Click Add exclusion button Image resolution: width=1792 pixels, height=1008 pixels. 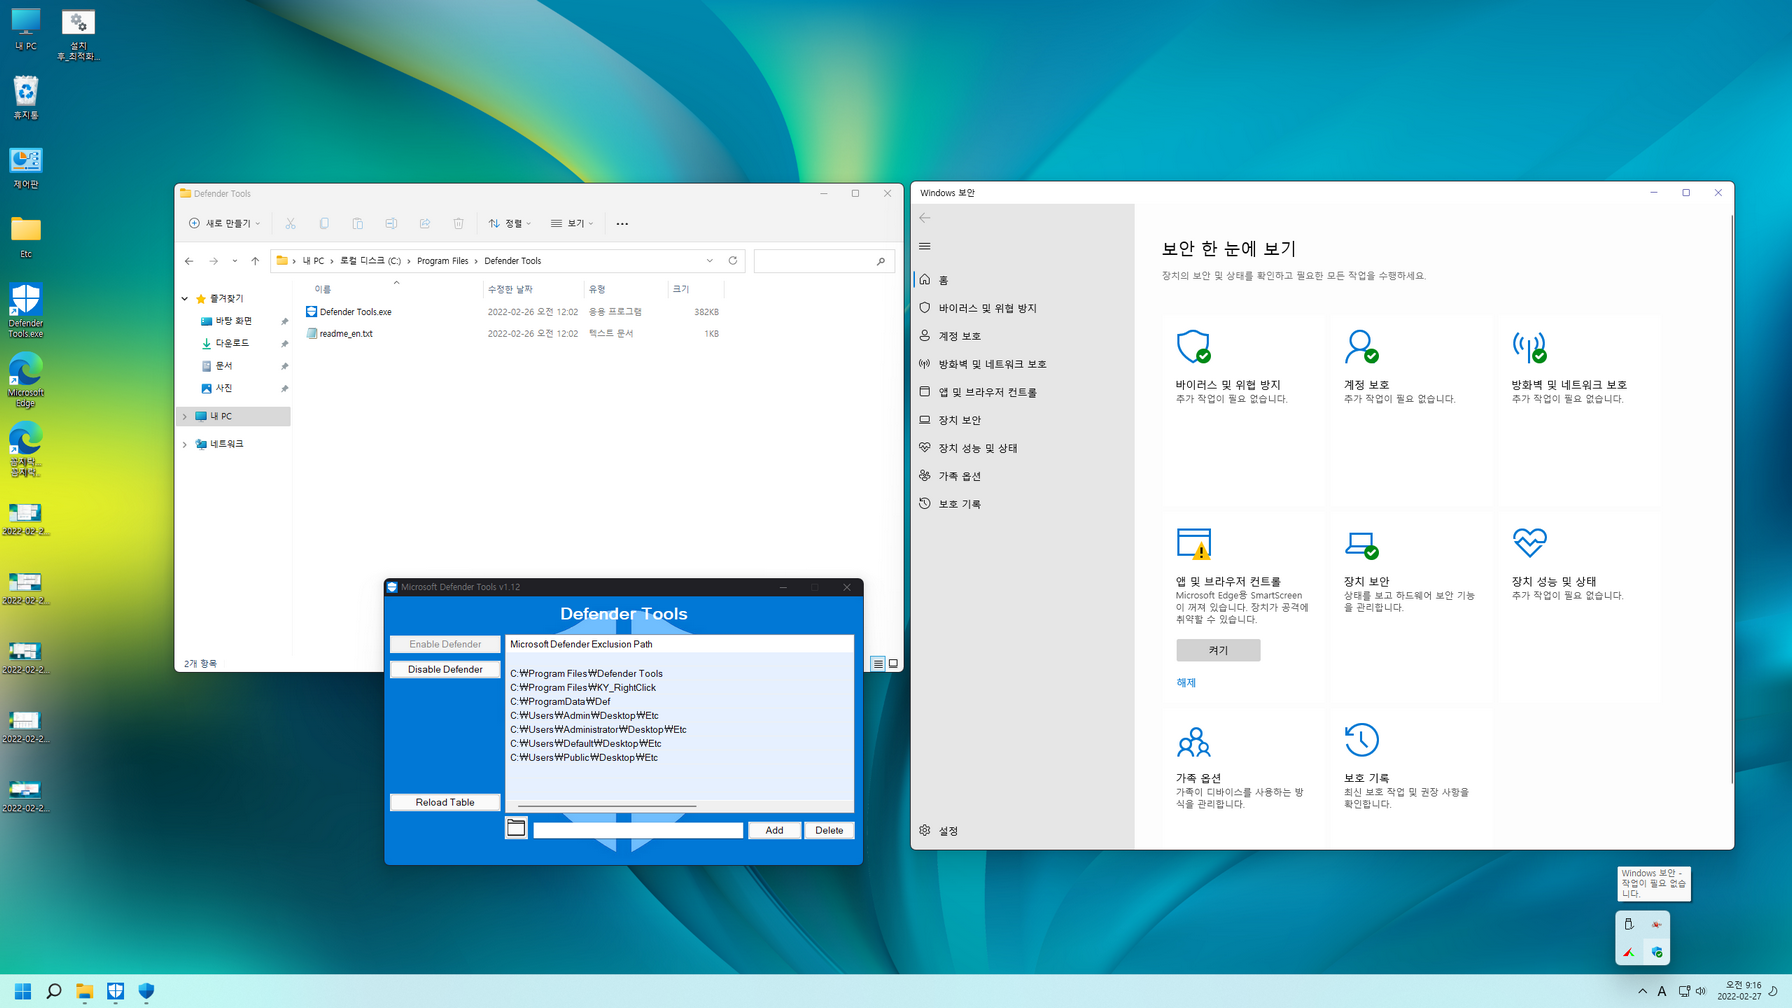(x=774, y=830)
